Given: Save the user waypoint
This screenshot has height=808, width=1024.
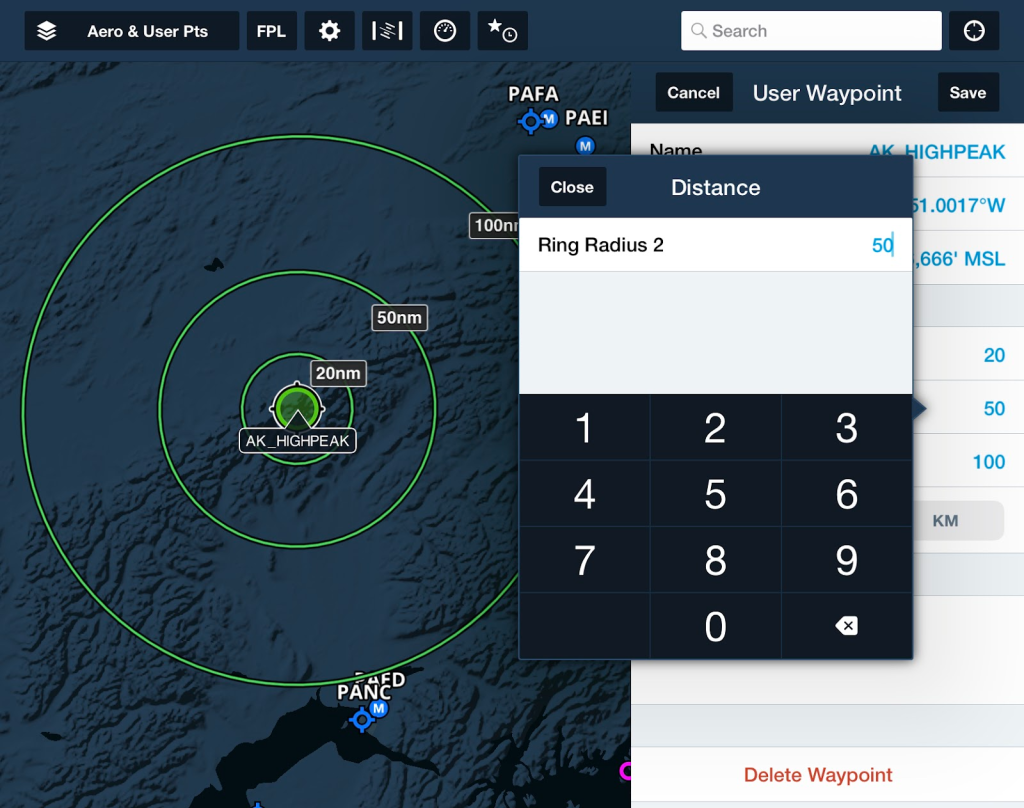Looking at the screenshot, I should tap(968, 92).
